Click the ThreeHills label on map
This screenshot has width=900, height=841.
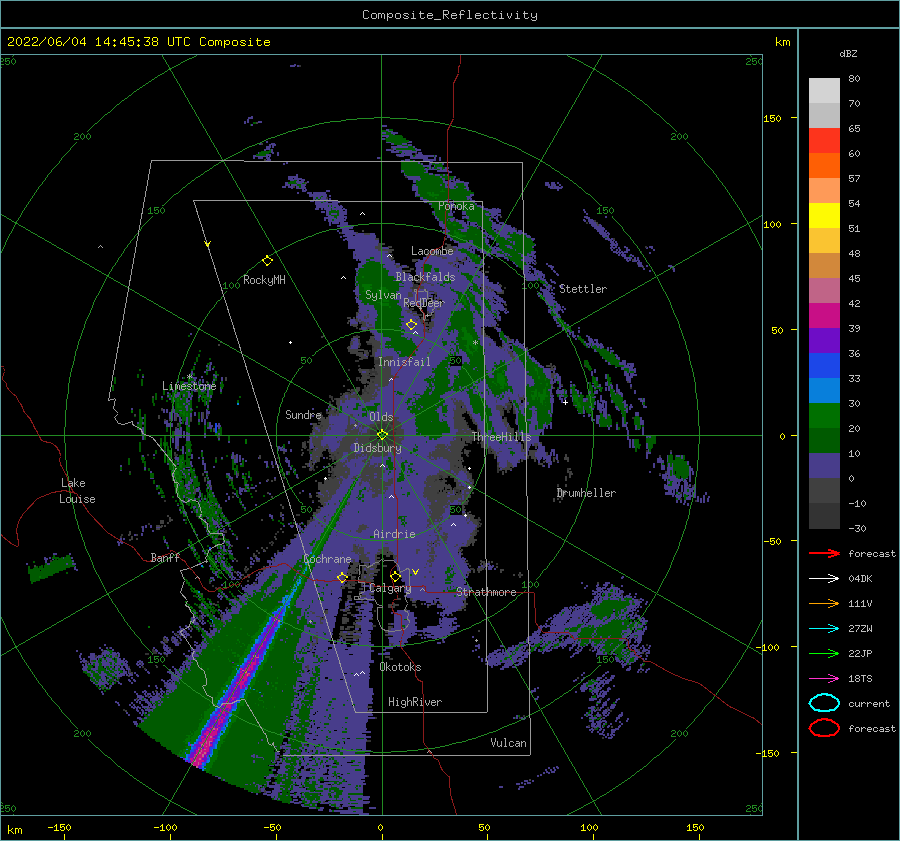pyautogui.click(x=502, y=437)
